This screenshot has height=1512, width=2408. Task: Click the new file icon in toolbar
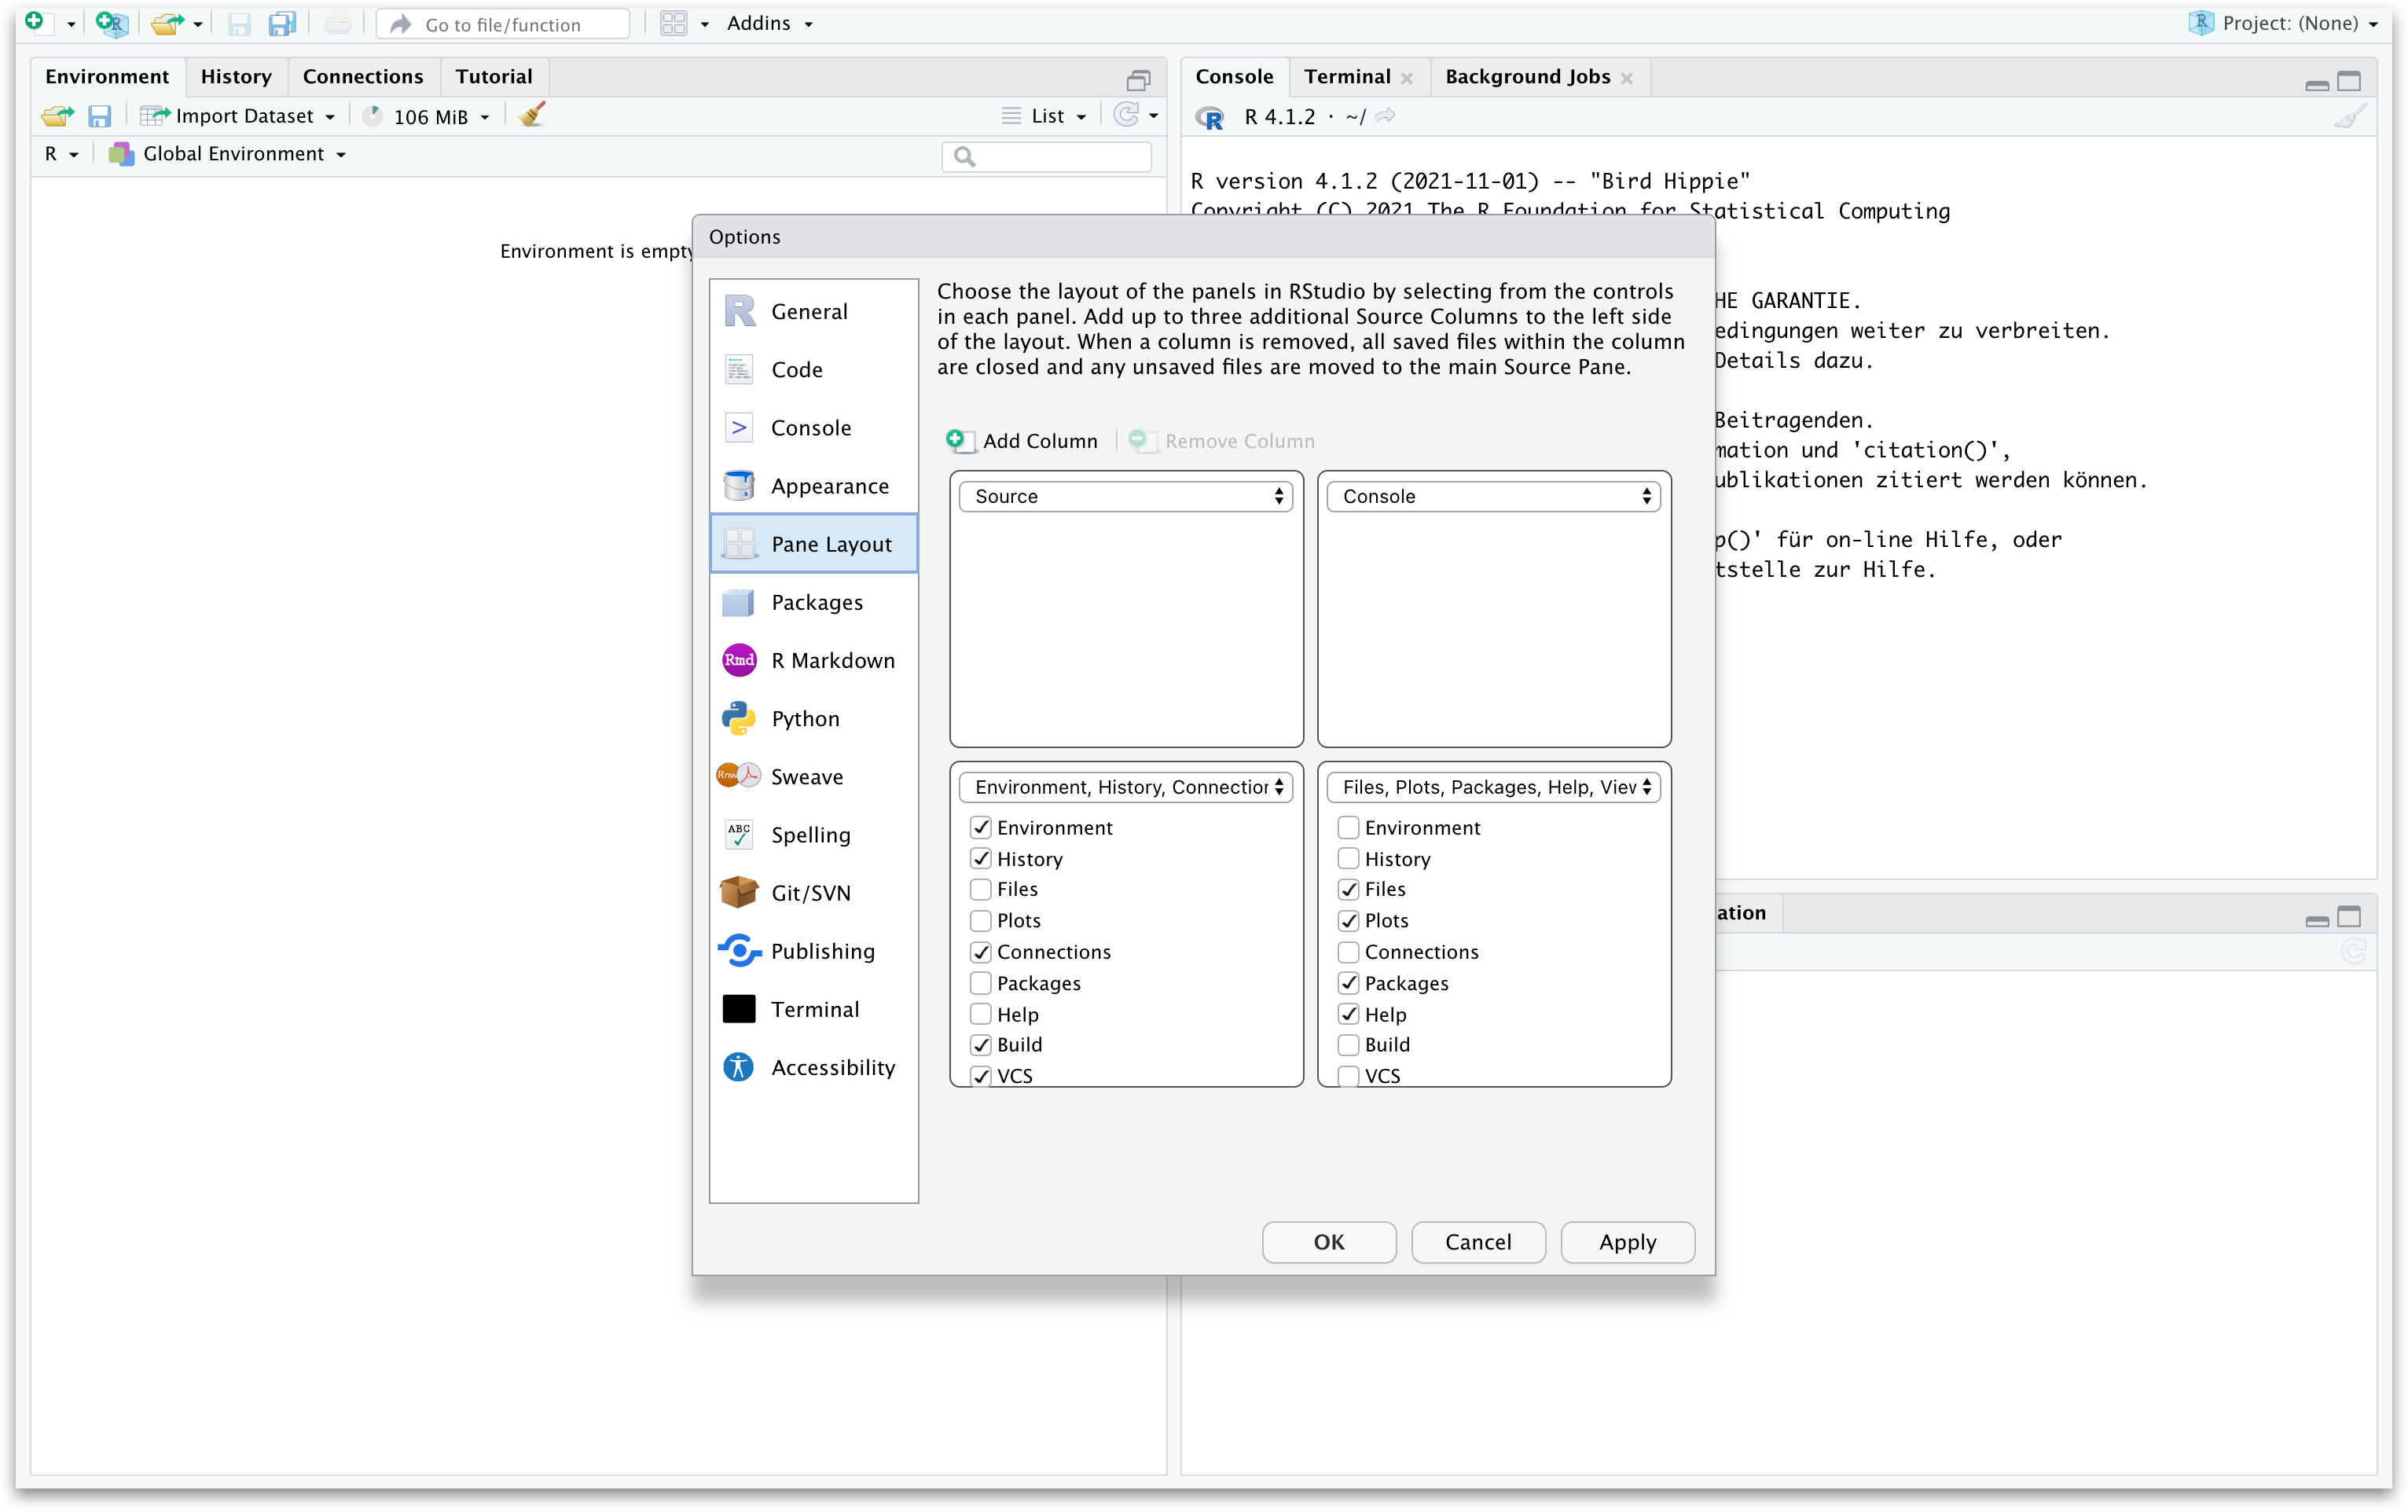[x=35, y=22]
